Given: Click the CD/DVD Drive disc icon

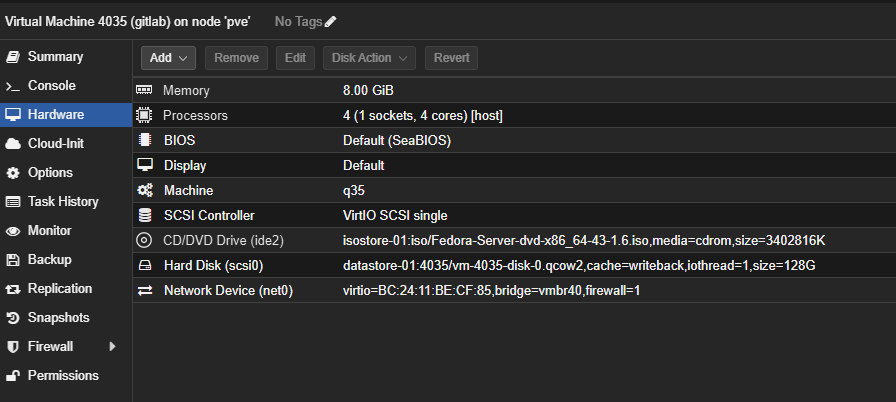Looking at the screenshot, I should (x=144, y=240).
